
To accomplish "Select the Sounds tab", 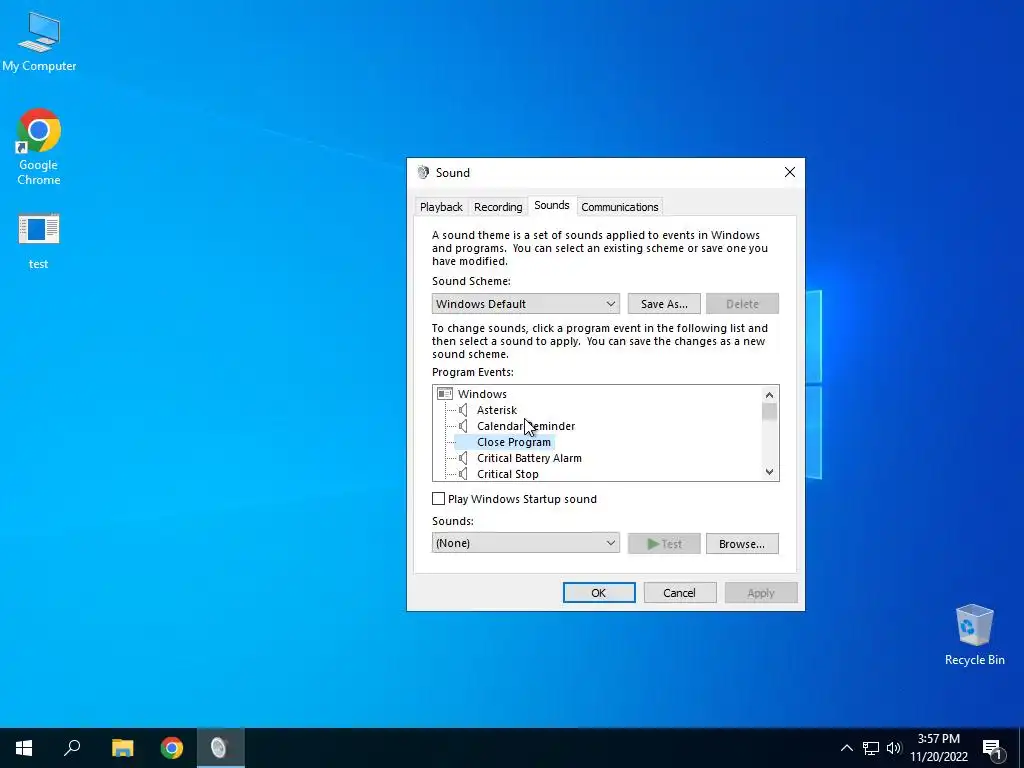I will click(x=552, y=205).
